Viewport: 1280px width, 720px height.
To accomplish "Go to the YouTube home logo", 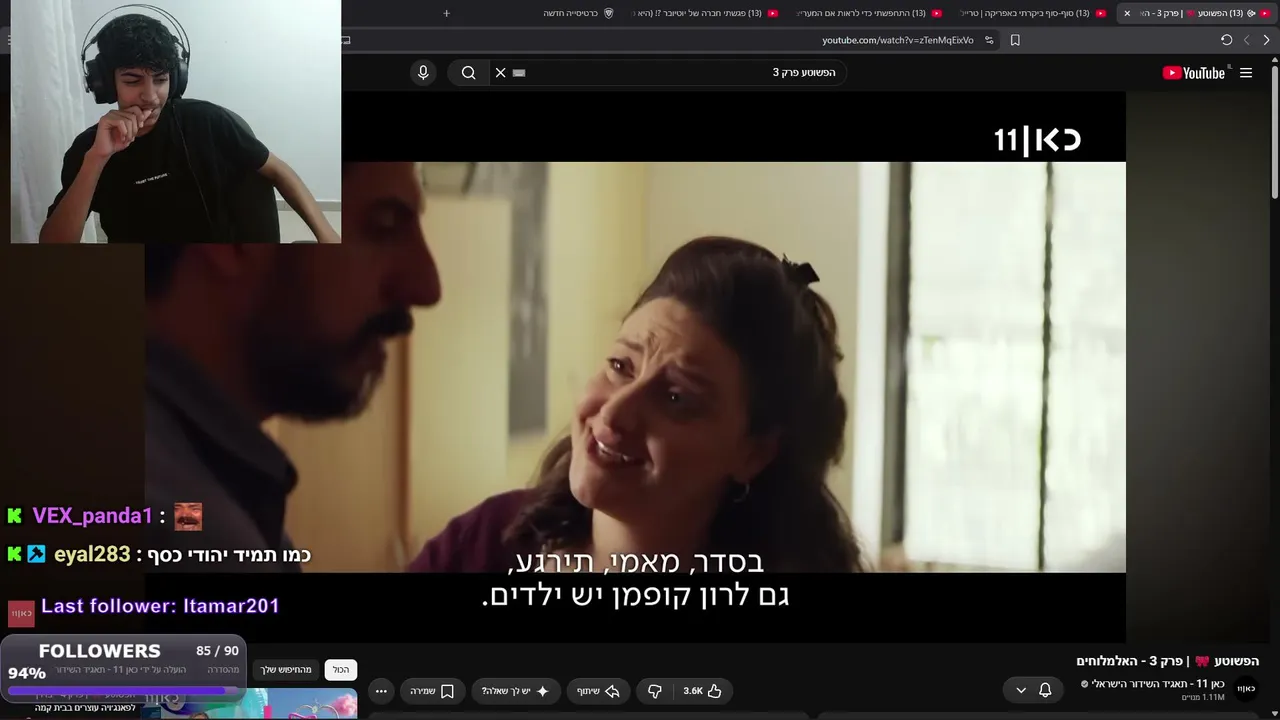I will pos(1194,72).
